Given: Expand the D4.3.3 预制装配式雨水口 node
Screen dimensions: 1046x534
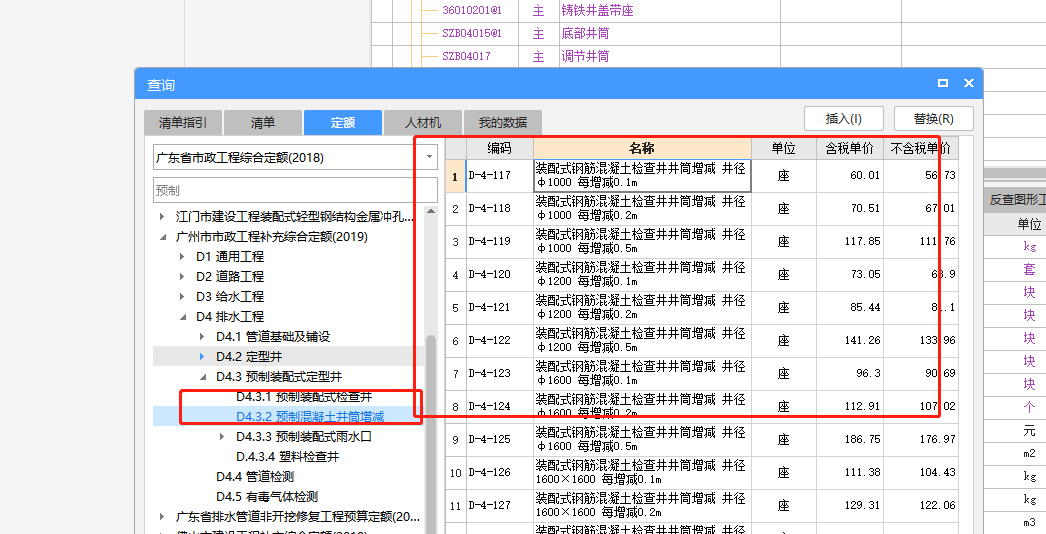Looking at the screenshot, I should point(222,437).
